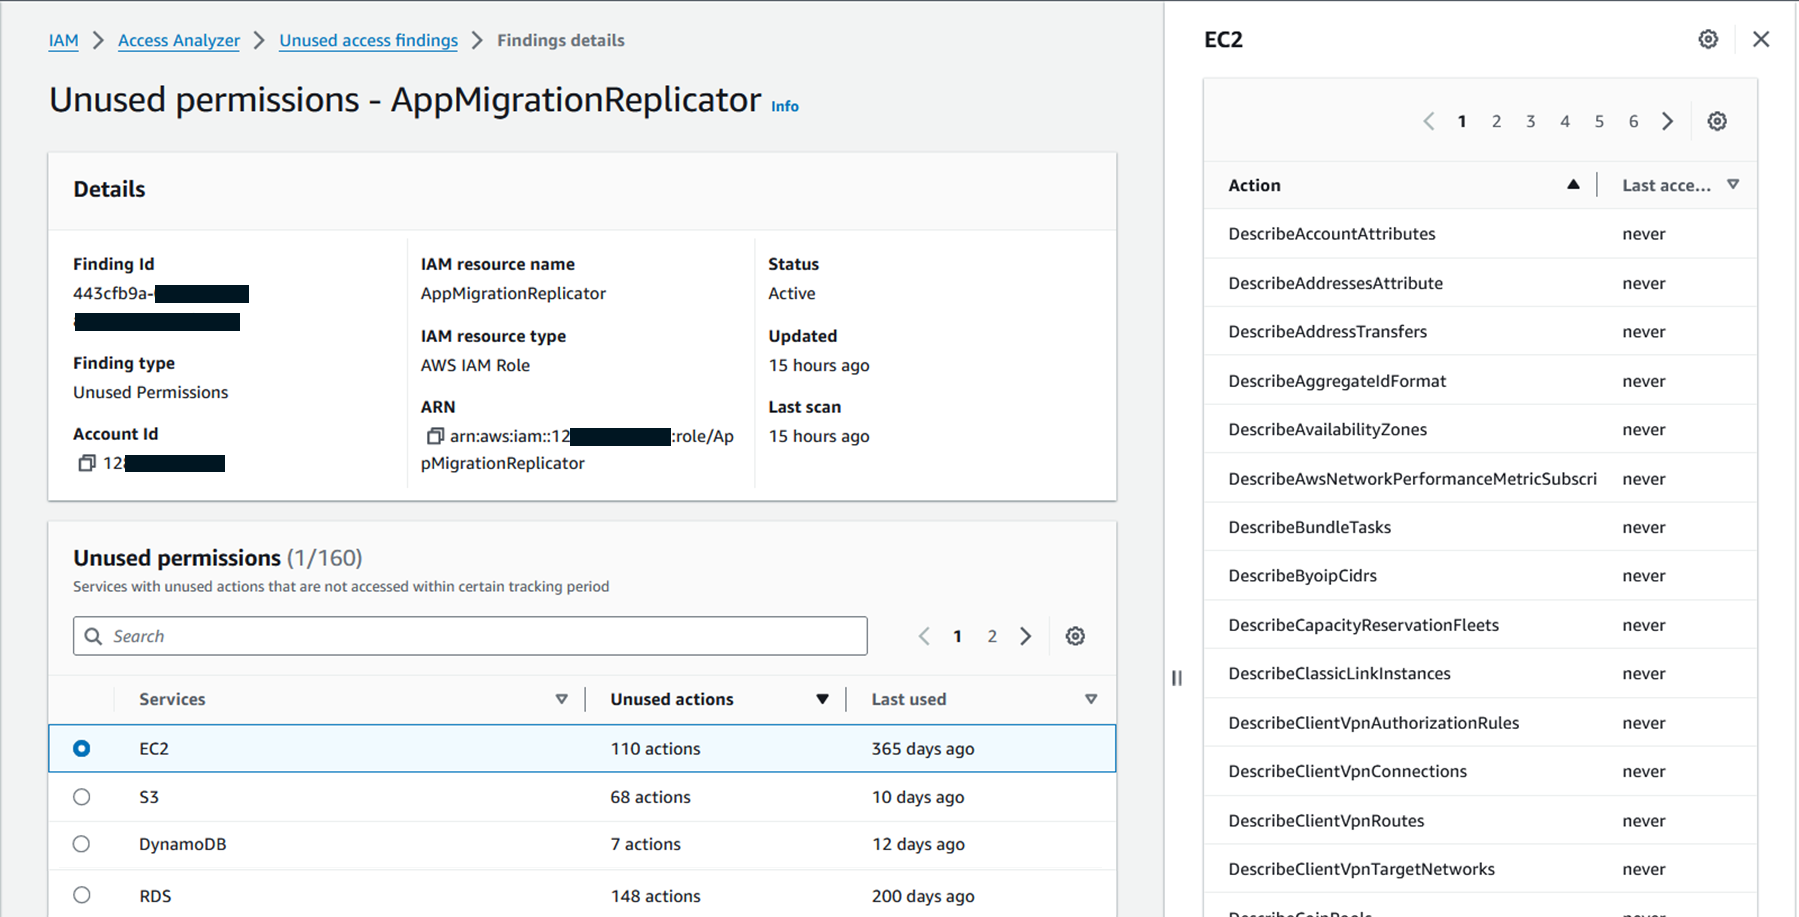Open EC2 panel settings gear at top

coord(1708,39)
